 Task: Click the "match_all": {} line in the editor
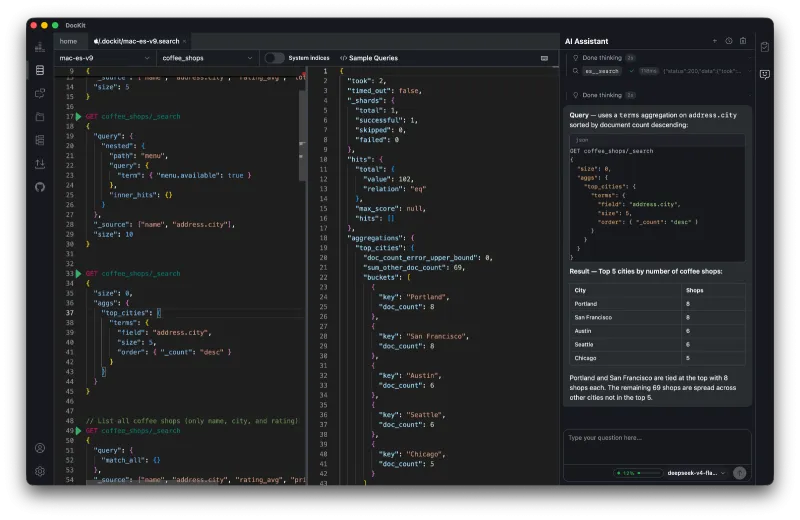click(x=131, y=460)
